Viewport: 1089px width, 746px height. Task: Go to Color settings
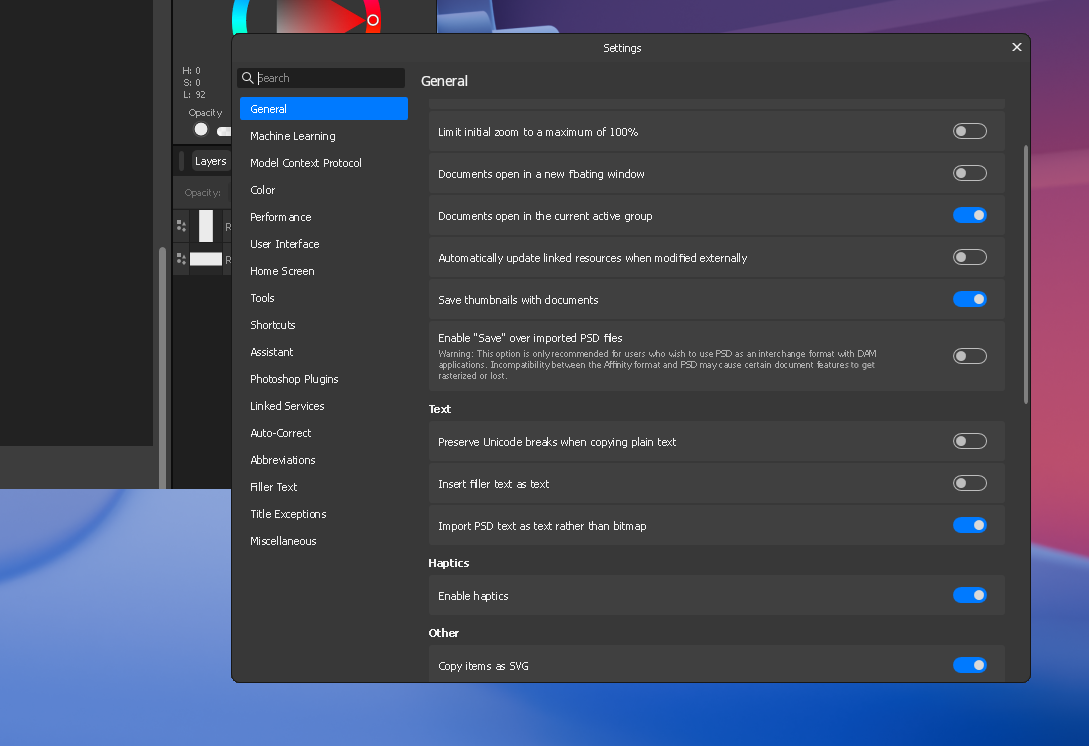(324, 190)
